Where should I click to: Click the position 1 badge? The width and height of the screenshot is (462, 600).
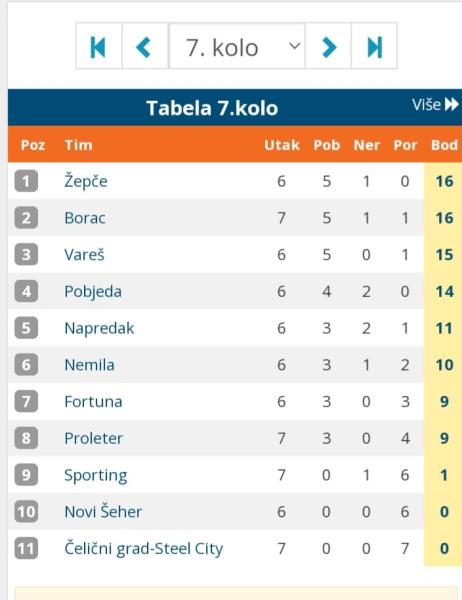[x=26, y=181]
